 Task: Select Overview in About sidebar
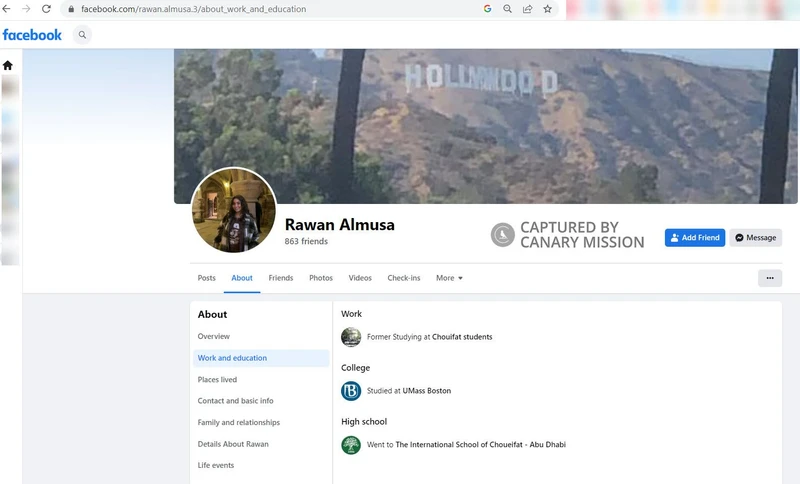pos(214,336)
